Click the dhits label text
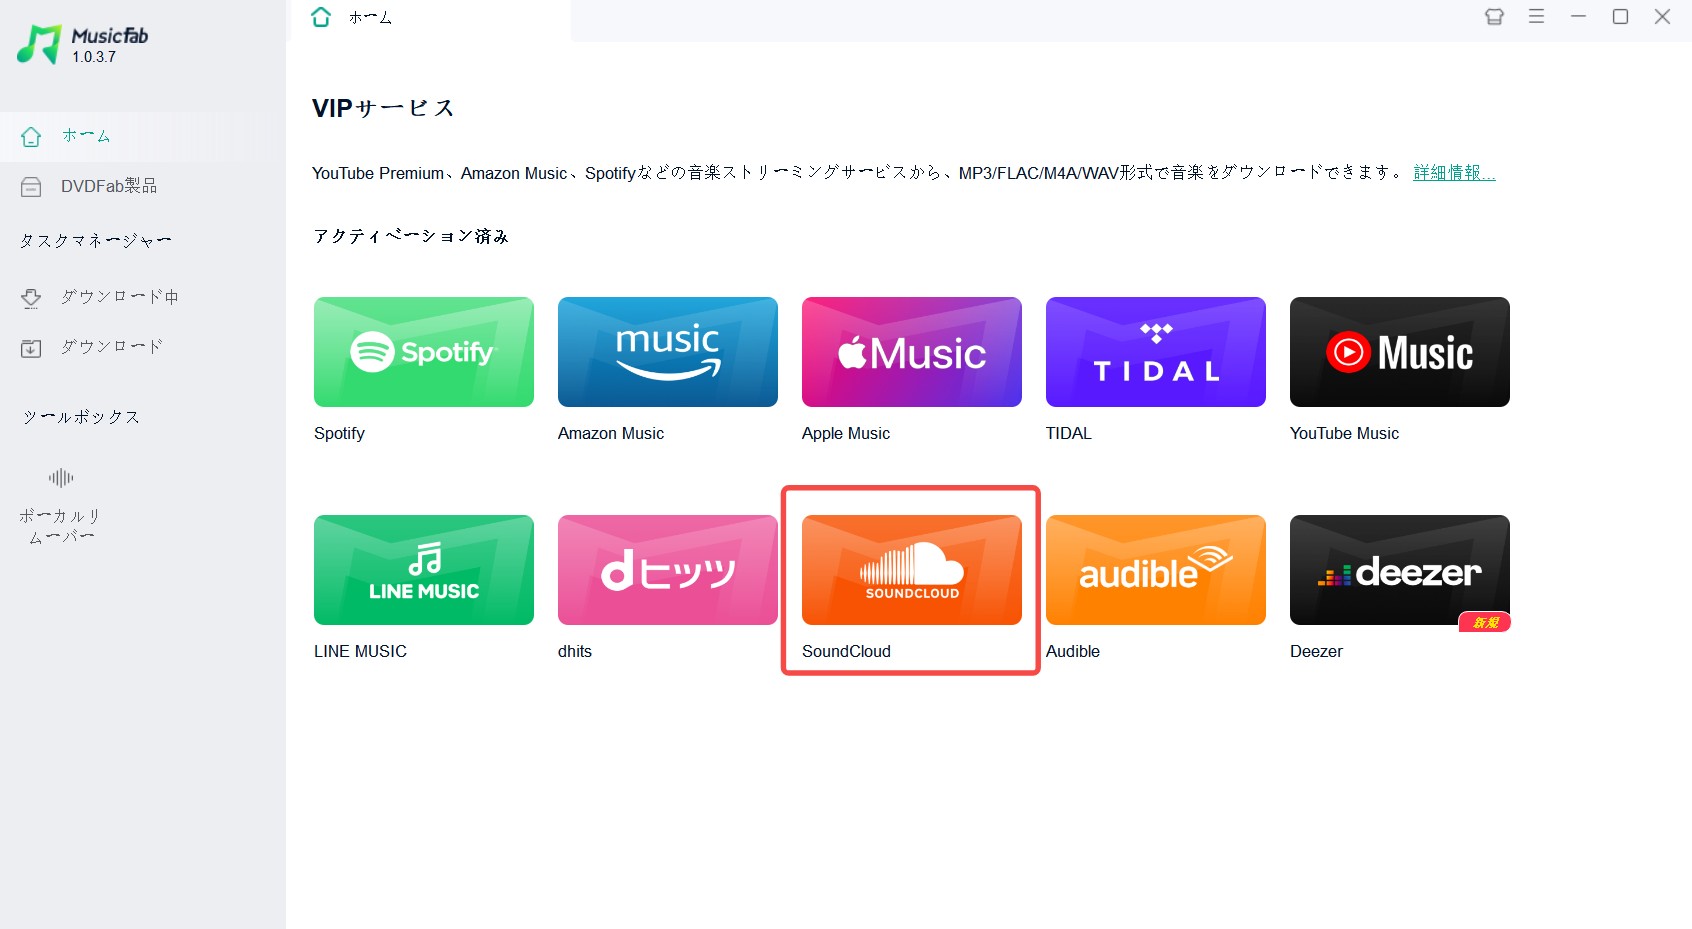1692x929 pixels. [575, 651]
